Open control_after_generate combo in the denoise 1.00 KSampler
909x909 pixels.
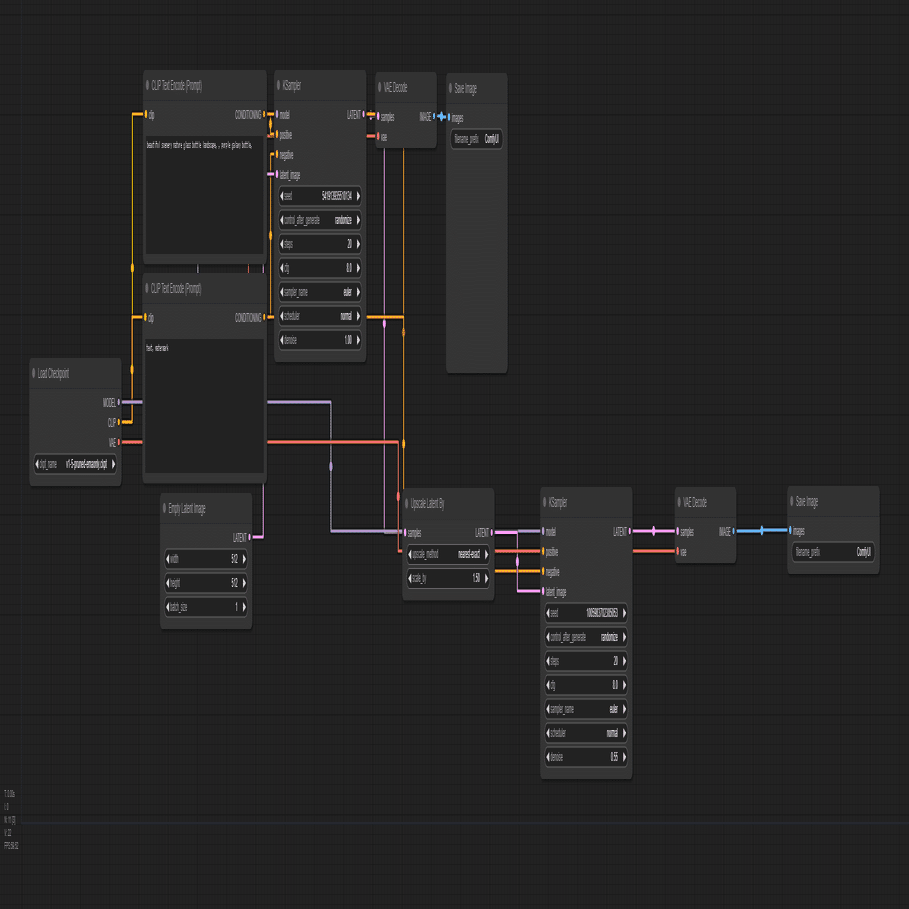point(320,220)
